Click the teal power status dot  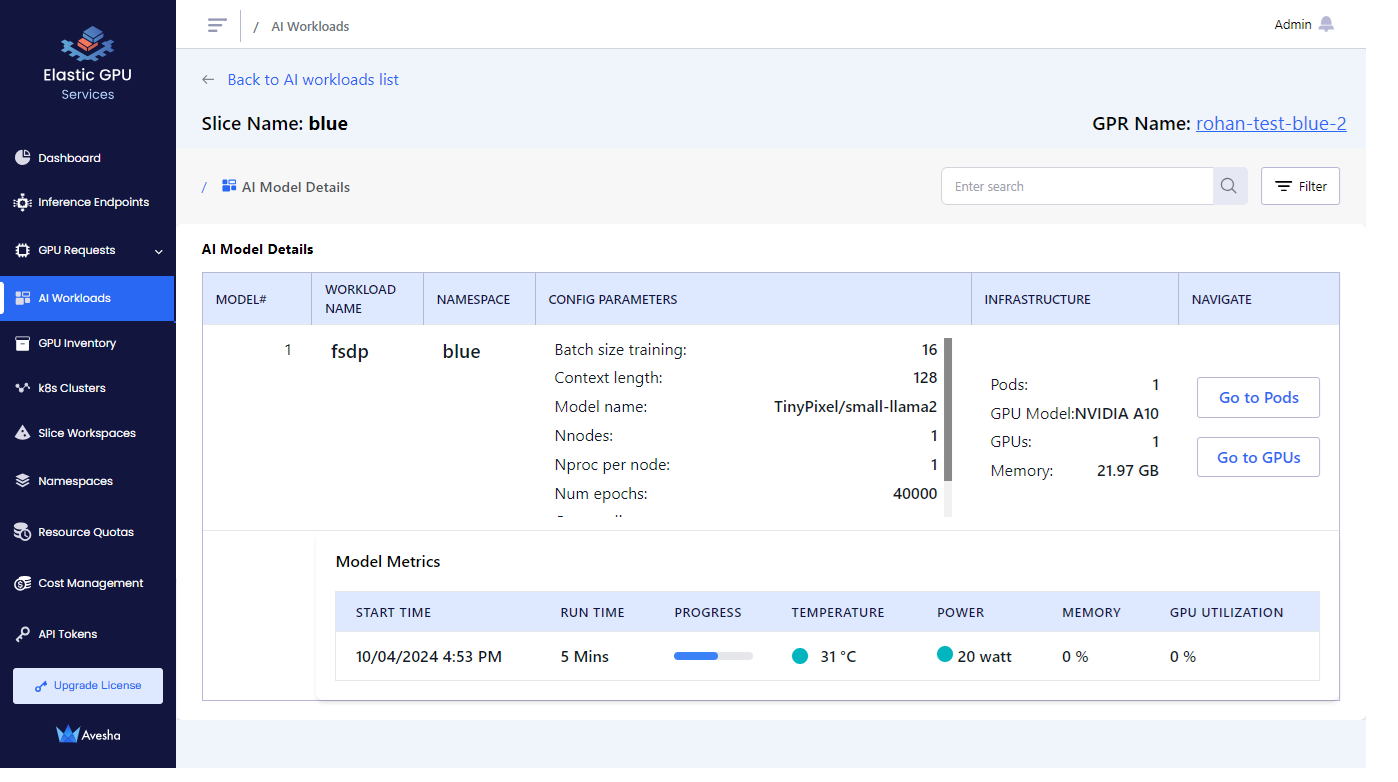click(x=945, y=654)
